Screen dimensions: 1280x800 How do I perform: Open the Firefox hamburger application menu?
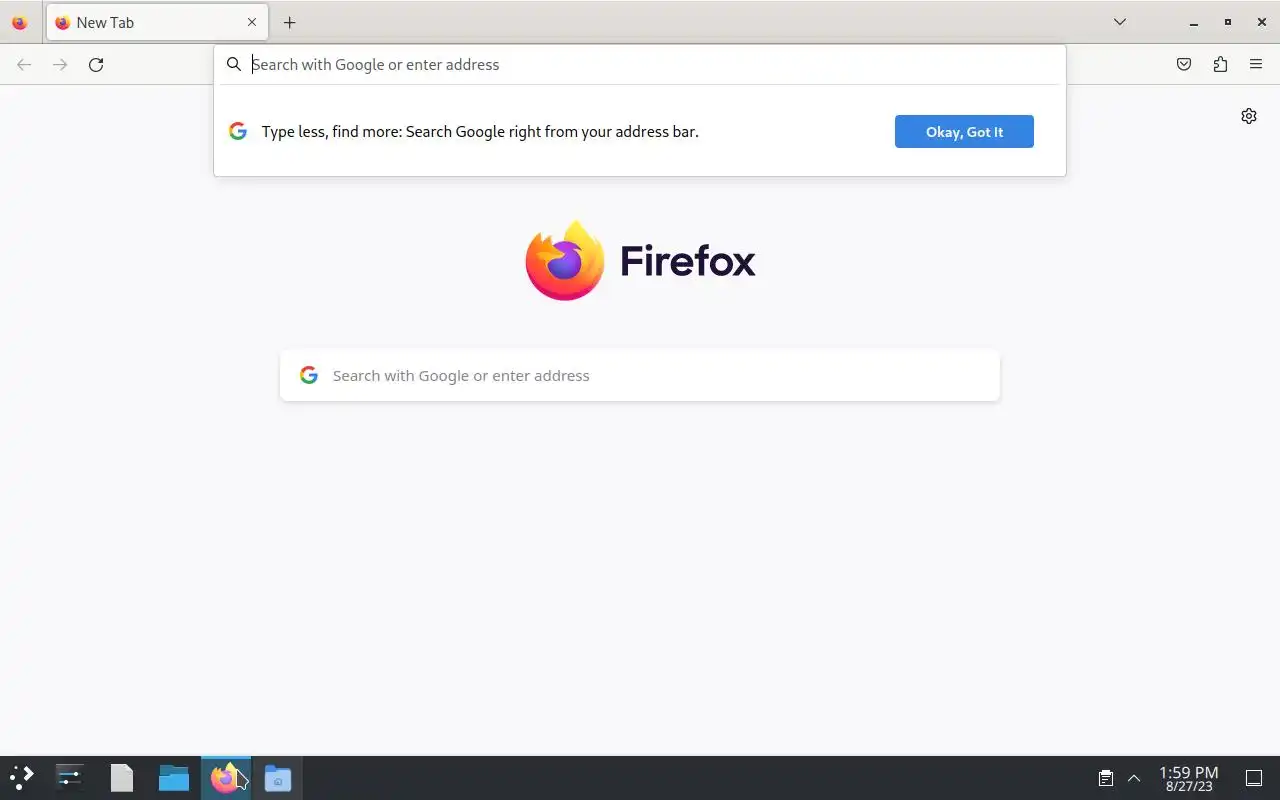tap(1256, 64)
